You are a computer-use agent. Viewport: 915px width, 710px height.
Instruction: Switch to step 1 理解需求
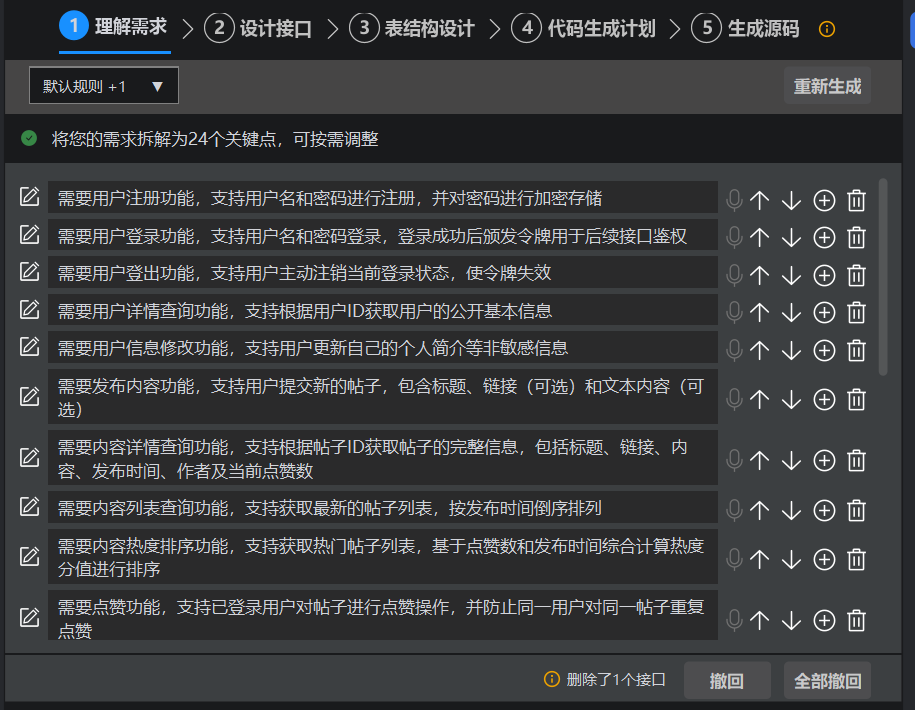point(114,27)
